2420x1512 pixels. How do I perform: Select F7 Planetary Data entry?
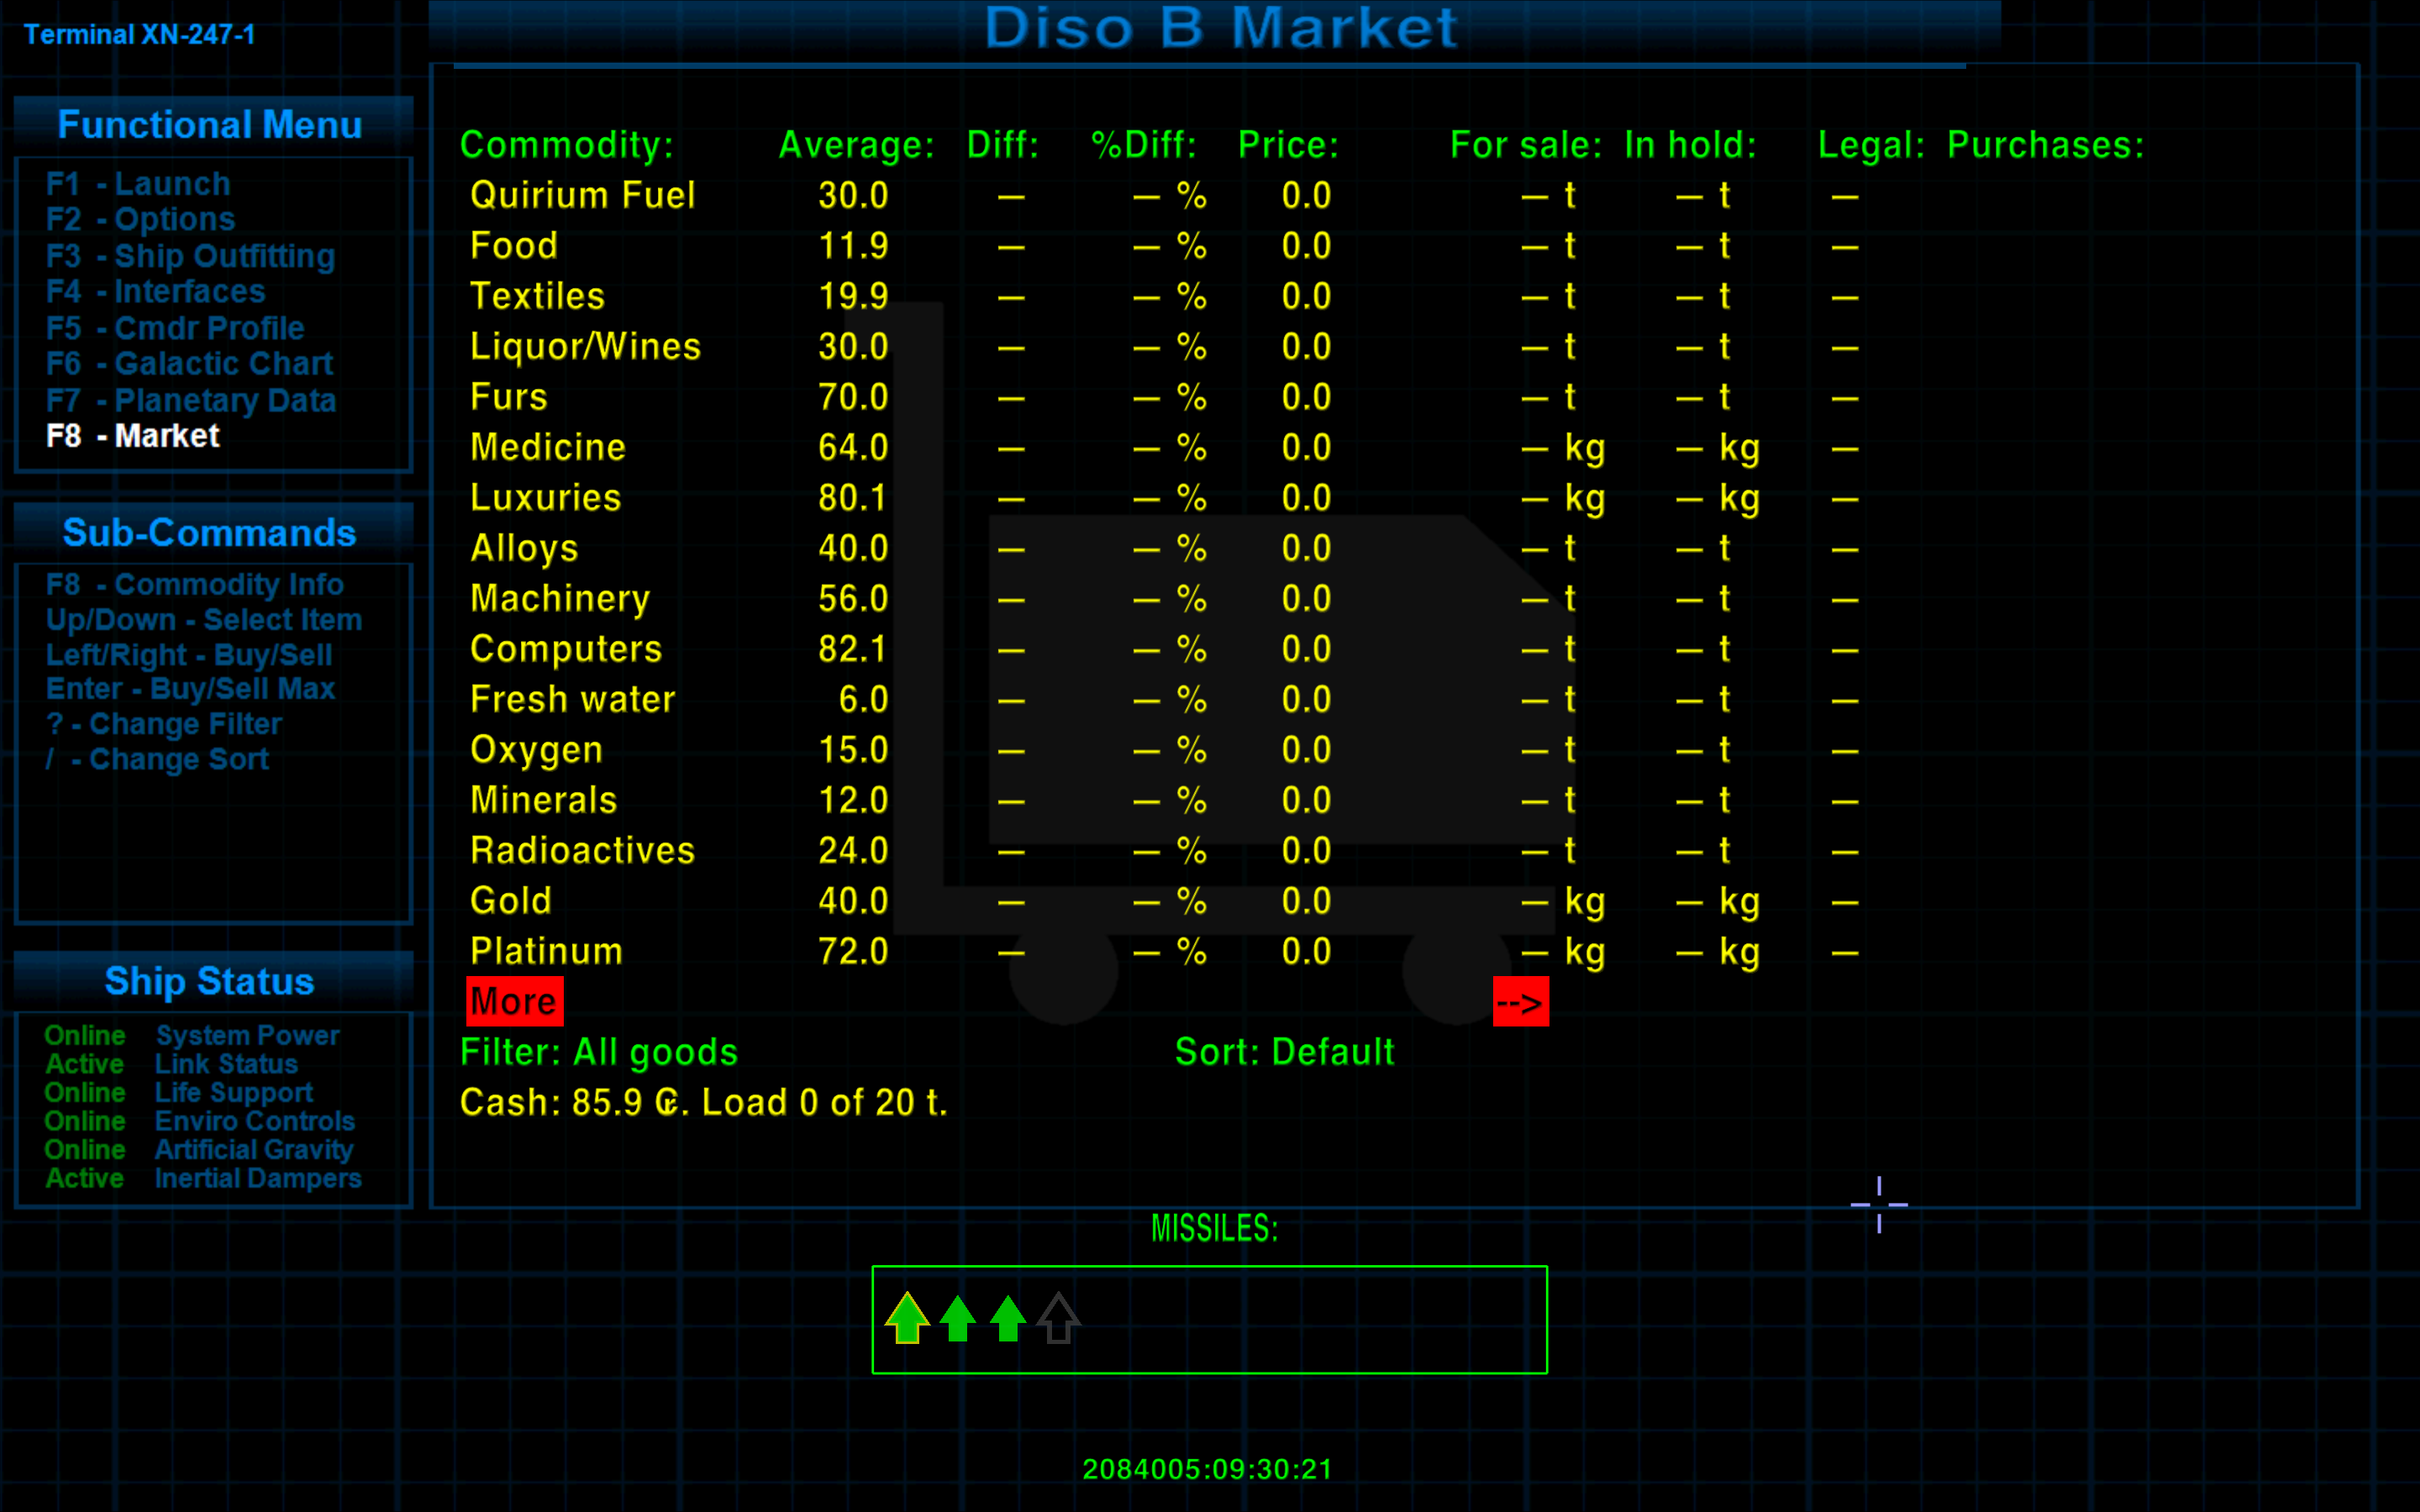pos(191,400)
